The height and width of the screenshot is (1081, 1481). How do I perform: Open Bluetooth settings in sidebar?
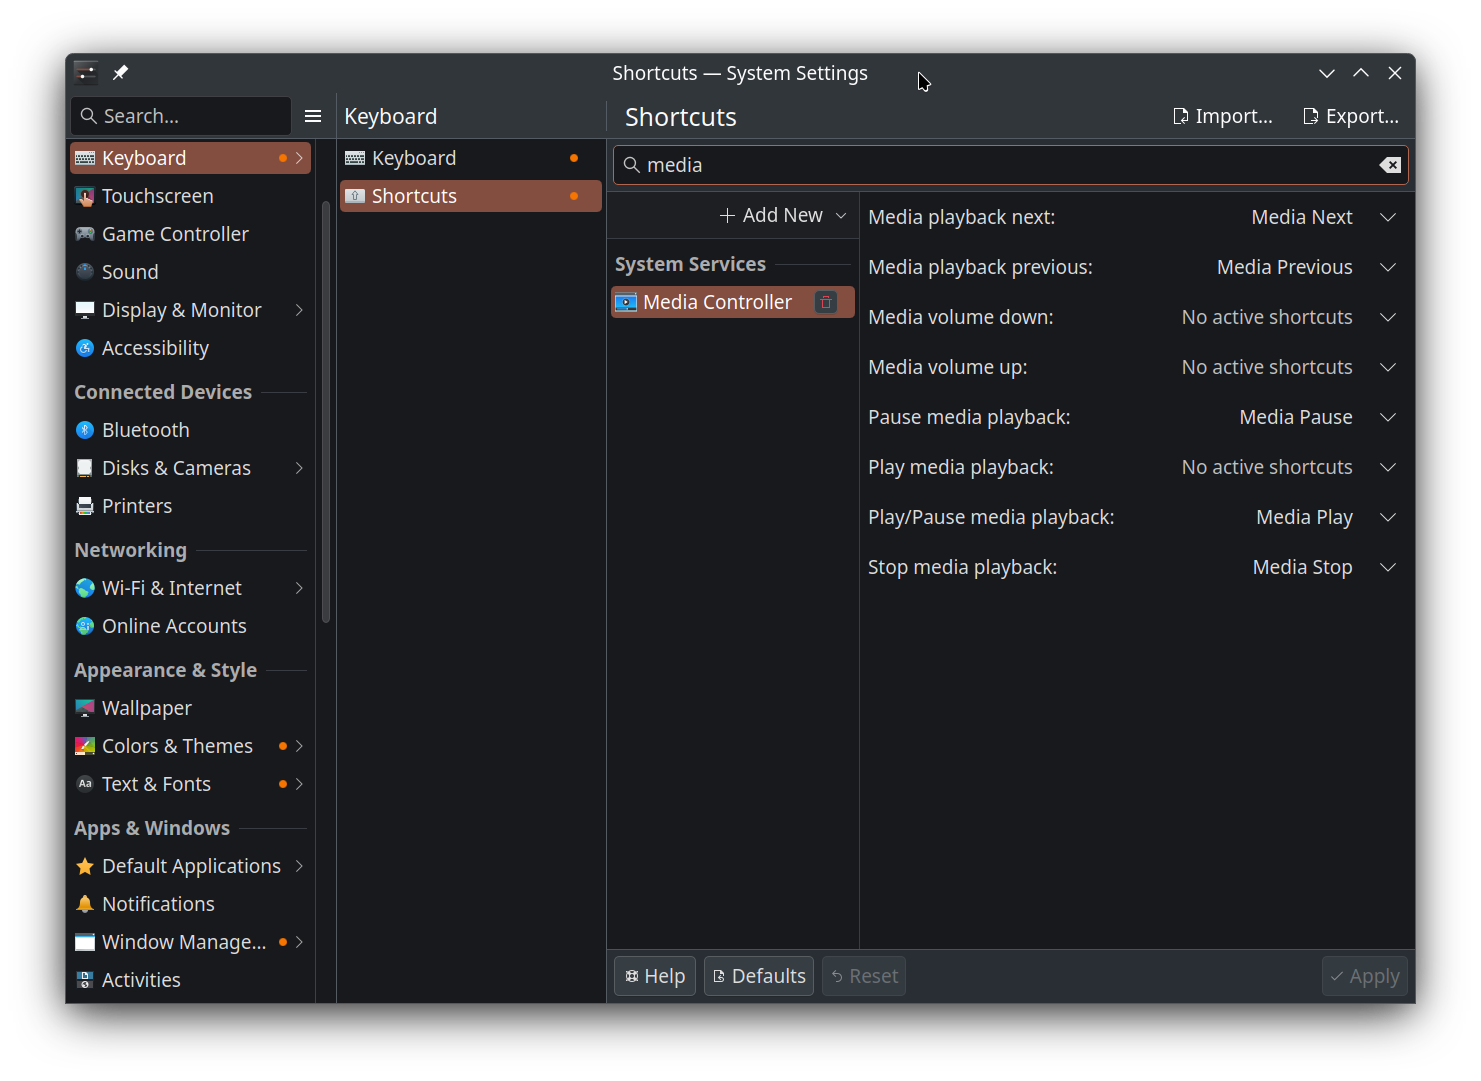146,430
